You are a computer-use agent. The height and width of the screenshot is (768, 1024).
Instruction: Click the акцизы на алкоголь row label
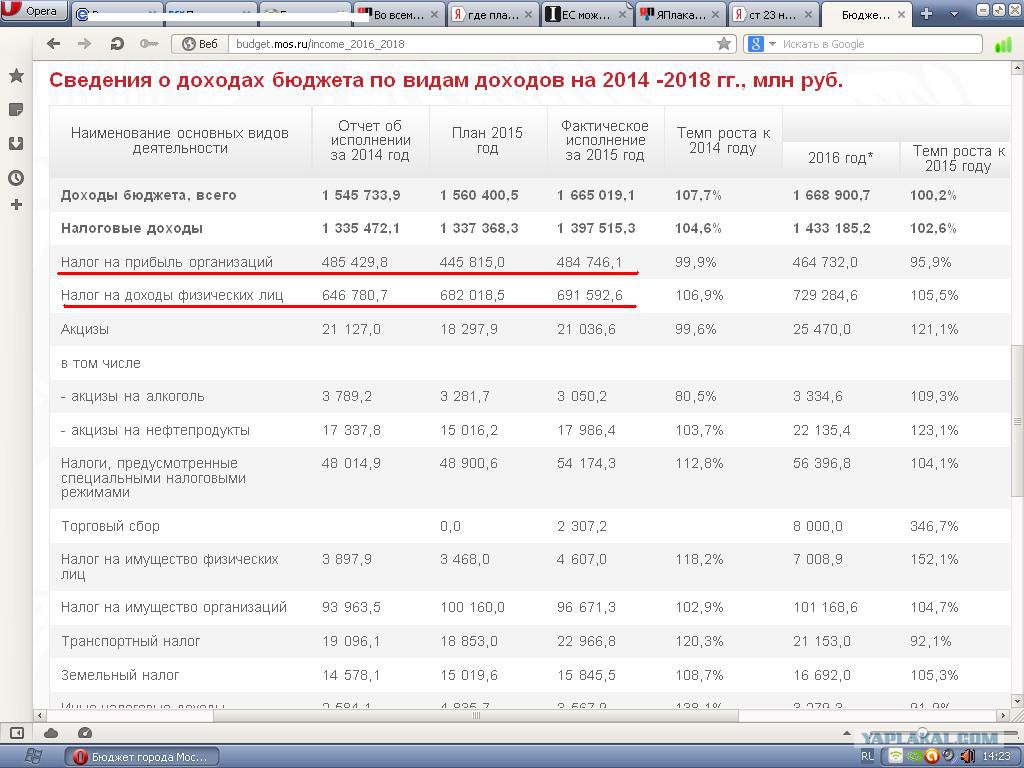click(x=133, y=396)
